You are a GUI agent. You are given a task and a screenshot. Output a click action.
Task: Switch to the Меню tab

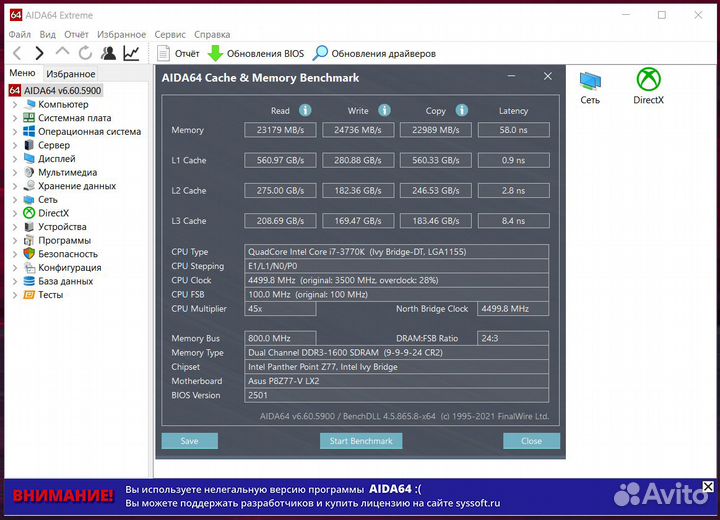[22, 73]
